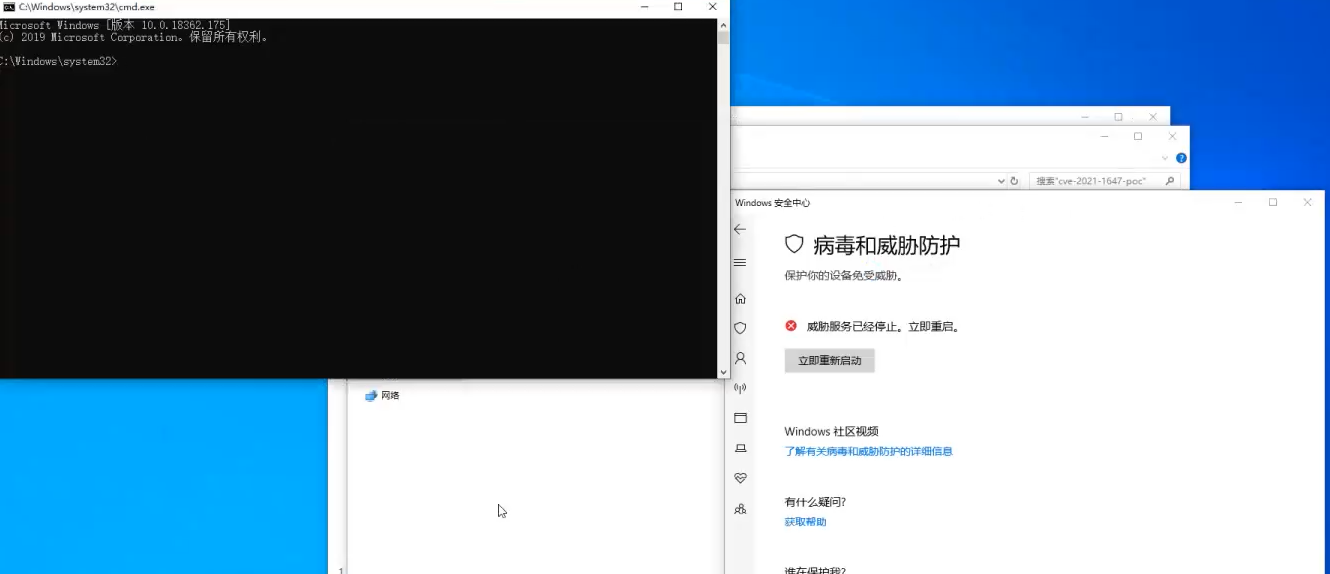Open Device security sidebar icon
This screenshot has height=574, width=1330.
[740, 448]
